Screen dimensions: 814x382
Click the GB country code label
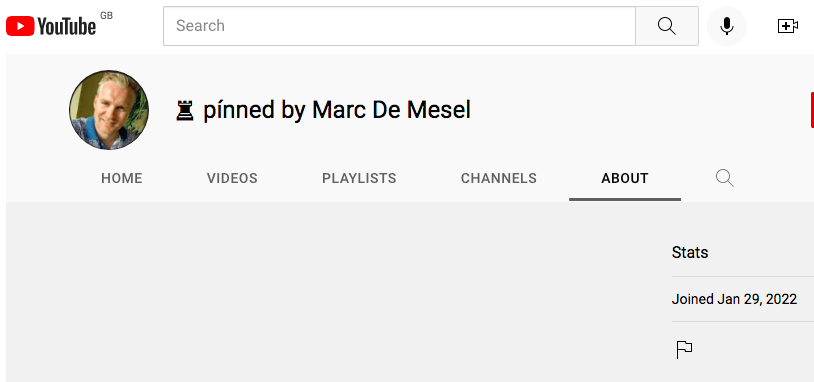pyautogui.click(x=106, y=16)
